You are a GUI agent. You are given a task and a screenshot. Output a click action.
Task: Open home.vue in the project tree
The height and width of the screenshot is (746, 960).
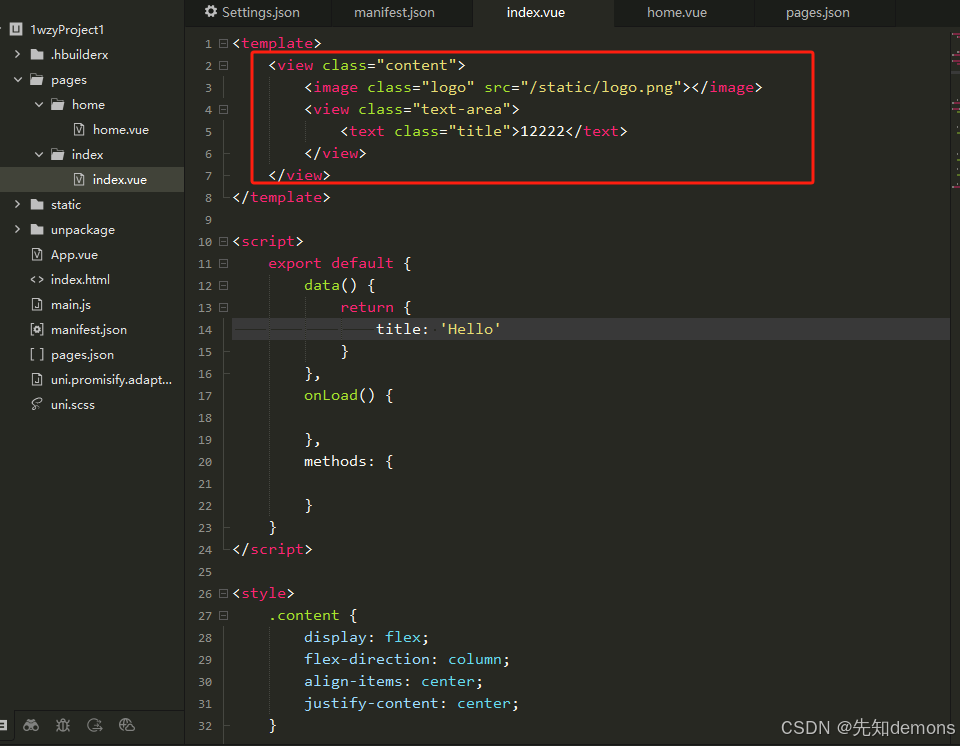pos(121,130)
